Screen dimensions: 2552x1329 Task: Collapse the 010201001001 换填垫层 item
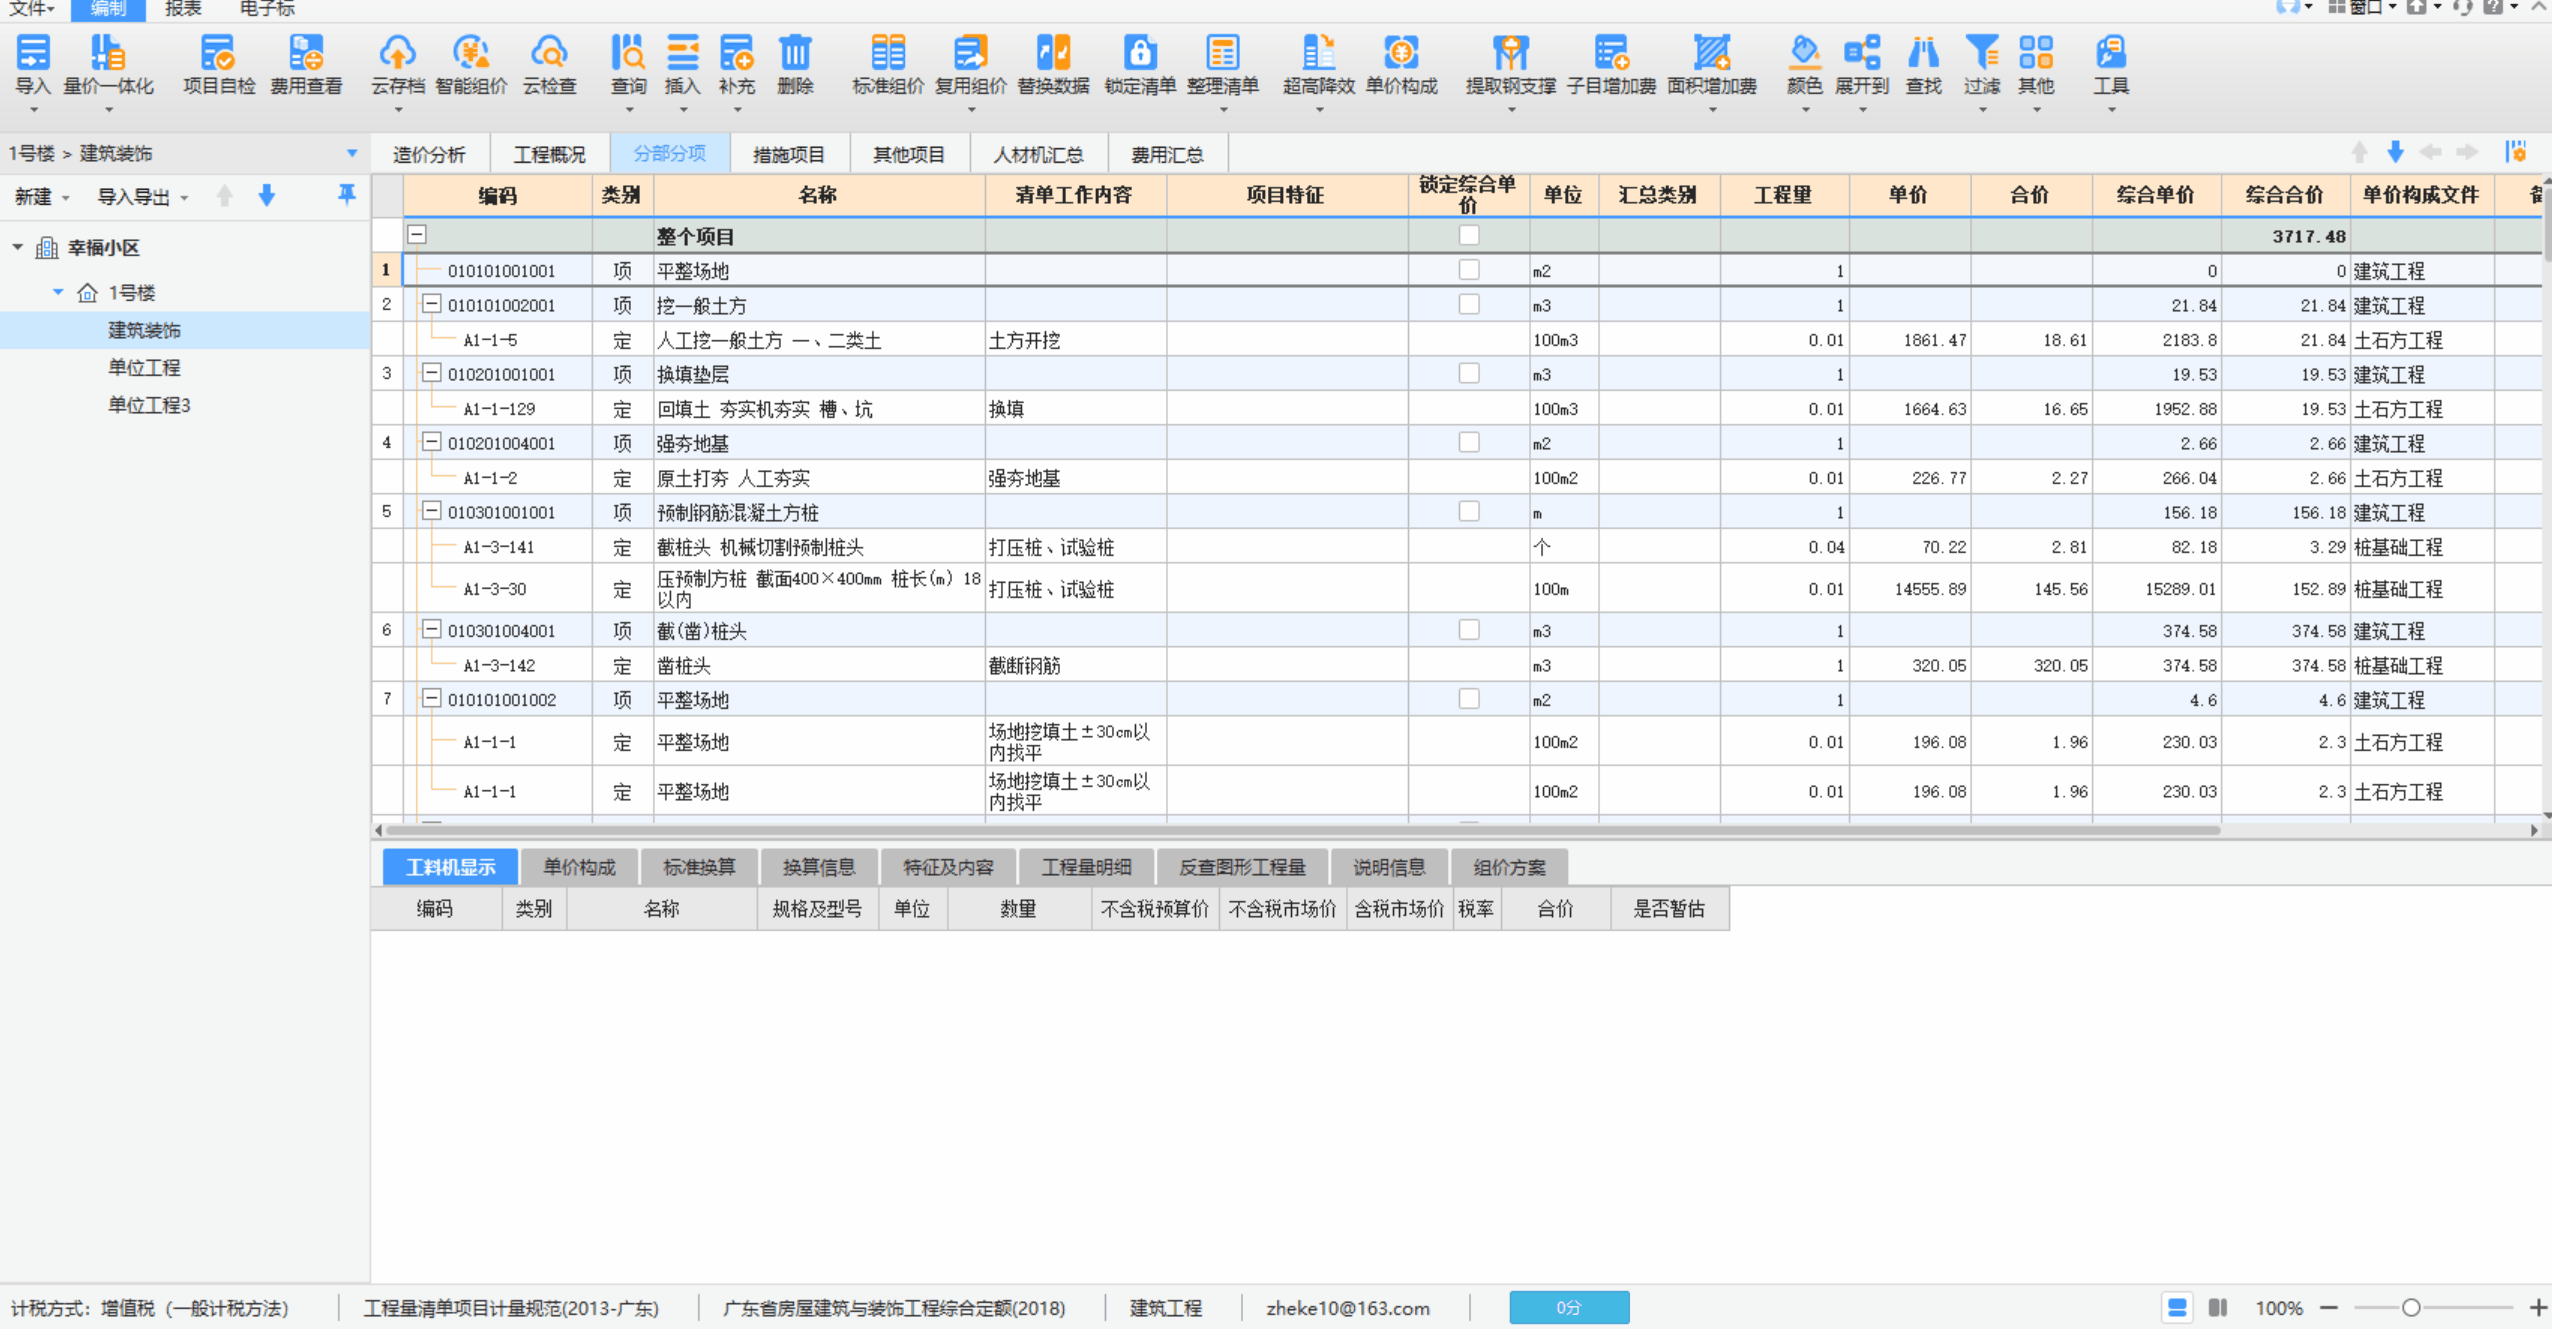431,373
